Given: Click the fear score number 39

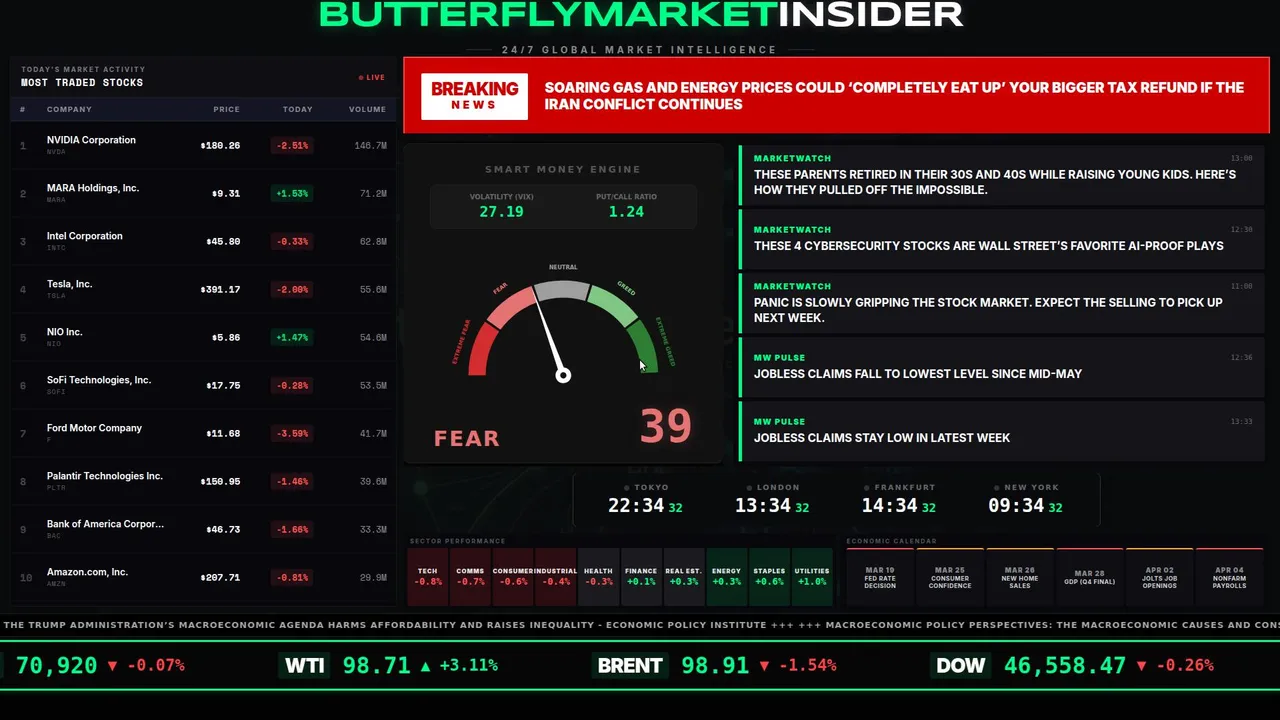Looking at the screenshot, I should (x=666, y=427).
